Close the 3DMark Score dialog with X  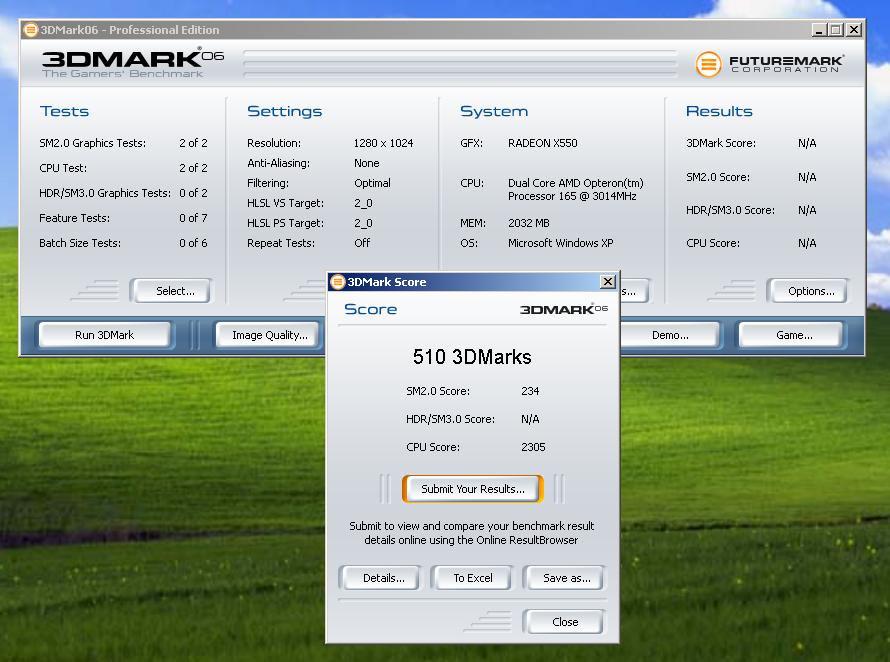608,282
